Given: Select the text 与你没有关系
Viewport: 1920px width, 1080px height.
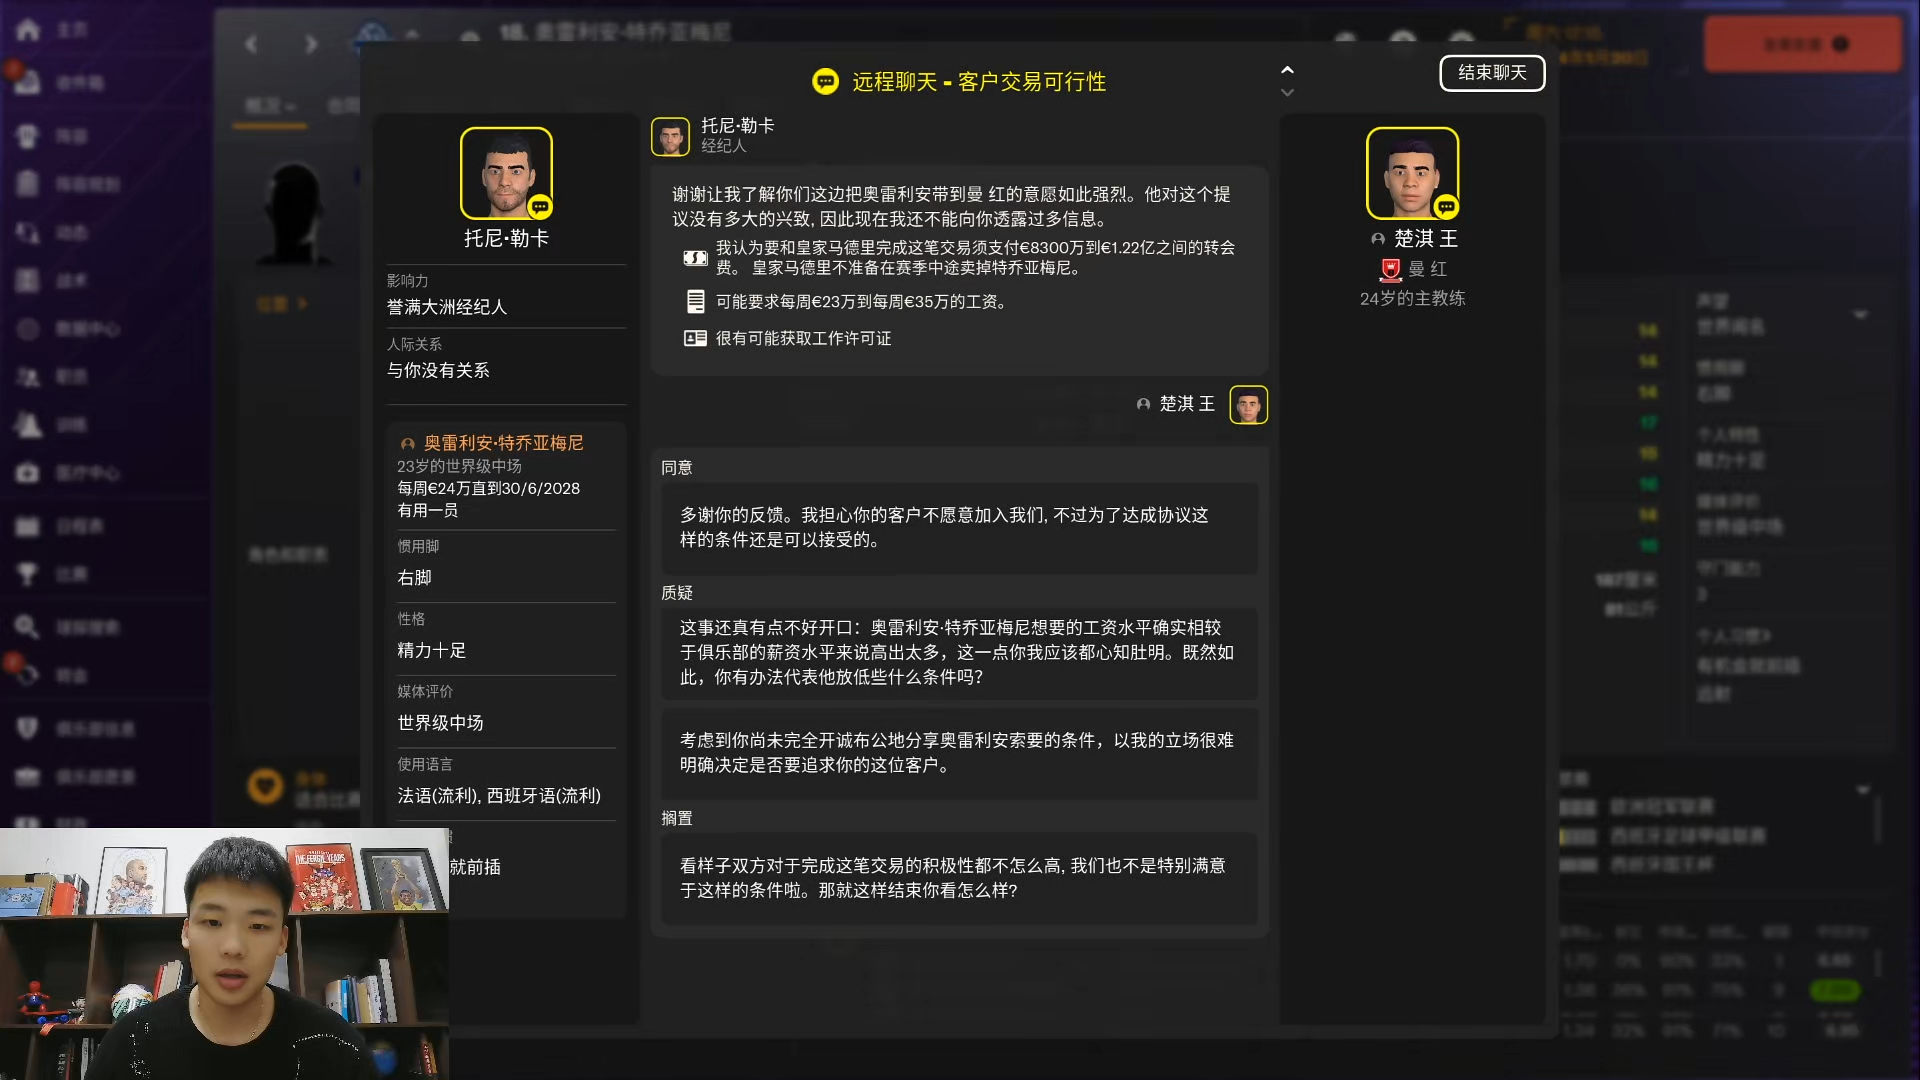Looking at the screenshot, I should pos(438,371).
